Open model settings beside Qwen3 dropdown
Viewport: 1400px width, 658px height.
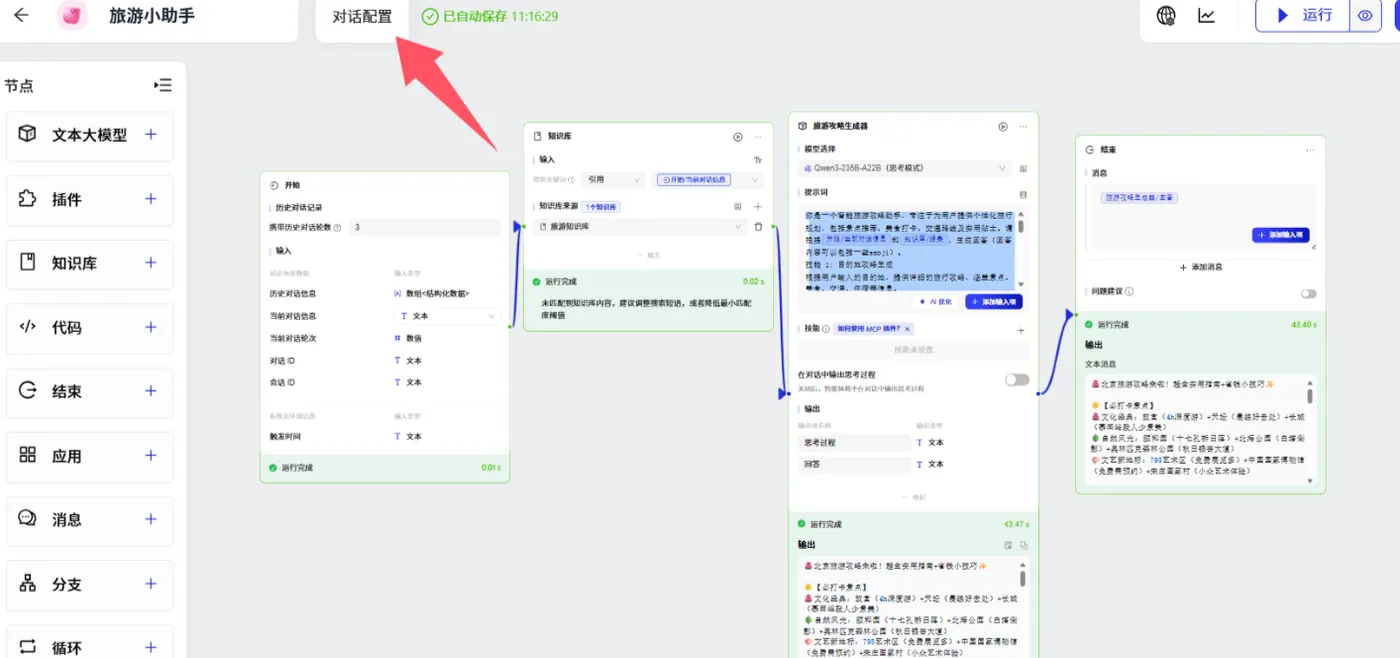coord(1023,169)
